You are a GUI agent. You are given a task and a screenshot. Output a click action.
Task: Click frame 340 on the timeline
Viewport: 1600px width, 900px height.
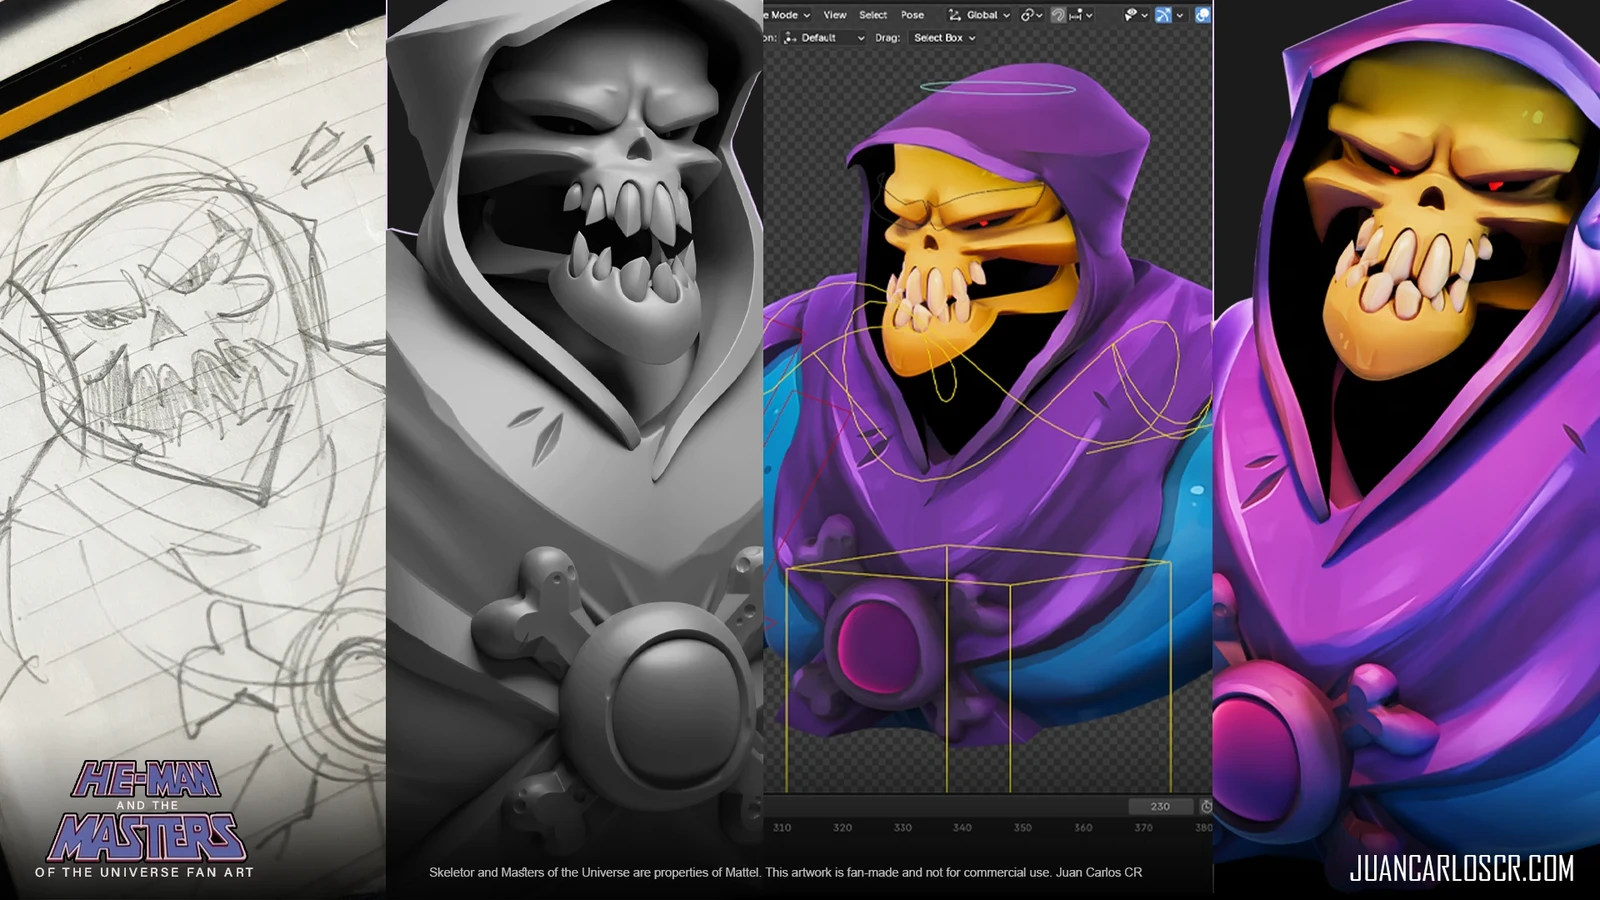click(962, 828)
